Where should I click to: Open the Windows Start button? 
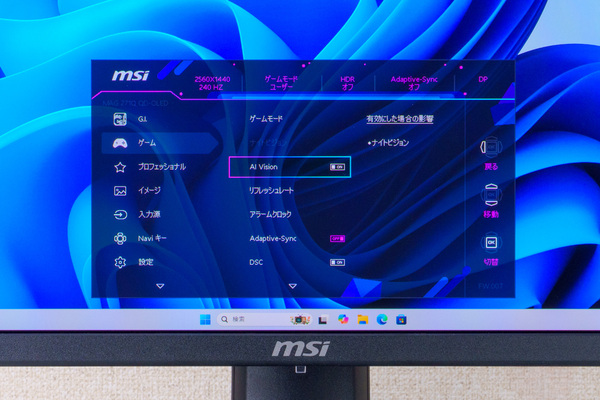point(205,319)
